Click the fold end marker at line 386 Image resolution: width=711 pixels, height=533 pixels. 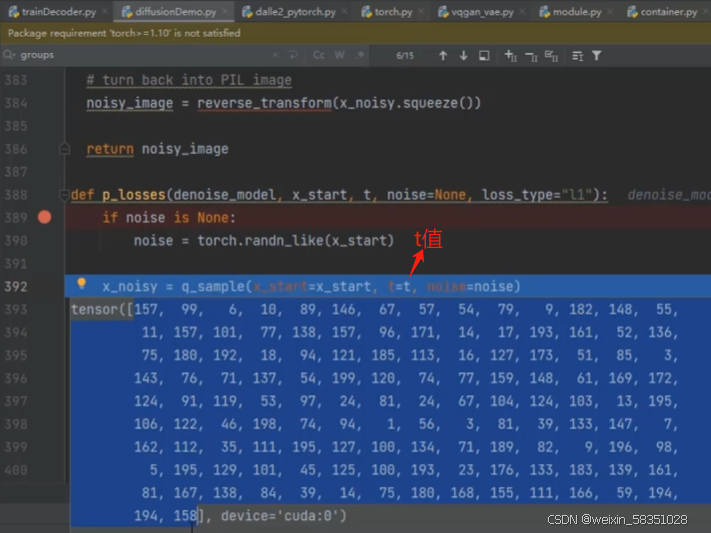coord(64,149)
